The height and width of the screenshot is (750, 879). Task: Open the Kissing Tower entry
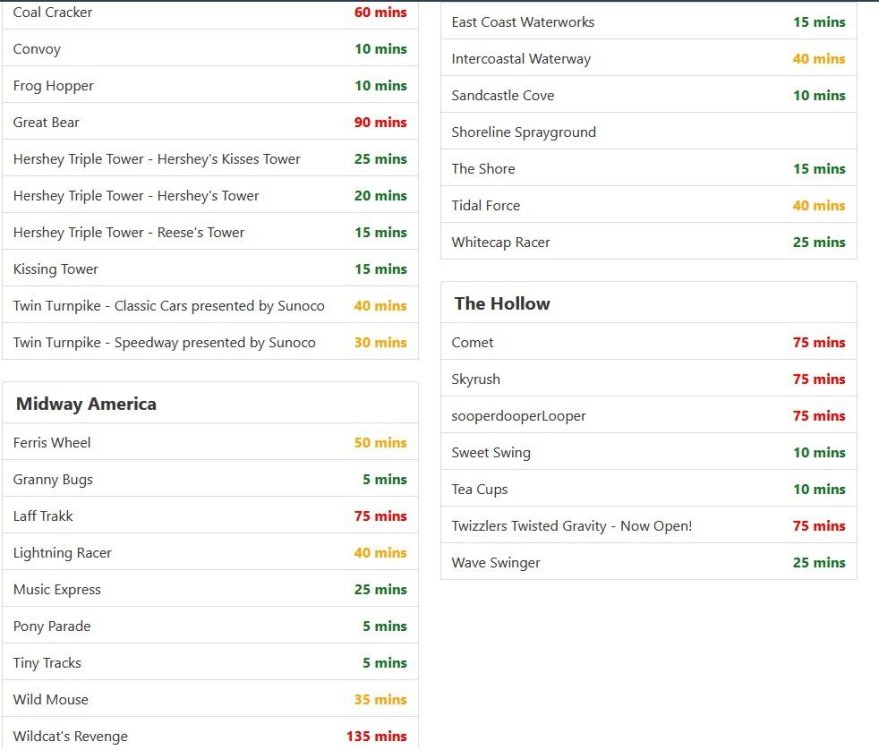(x=56, y=269)
